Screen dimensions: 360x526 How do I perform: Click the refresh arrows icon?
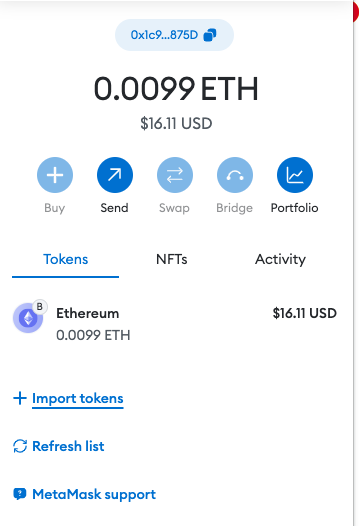click(x=20, y=446)
